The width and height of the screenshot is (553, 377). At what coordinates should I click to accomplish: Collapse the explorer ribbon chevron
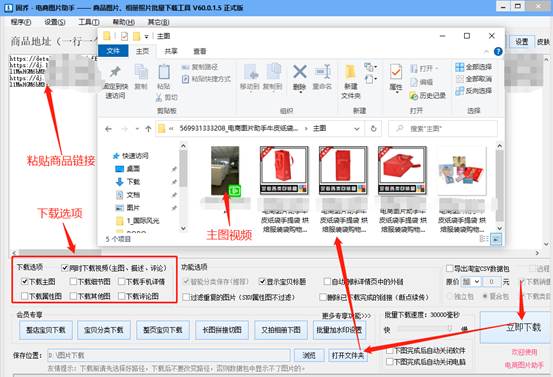pyautogui.click(x=486, y=52)
